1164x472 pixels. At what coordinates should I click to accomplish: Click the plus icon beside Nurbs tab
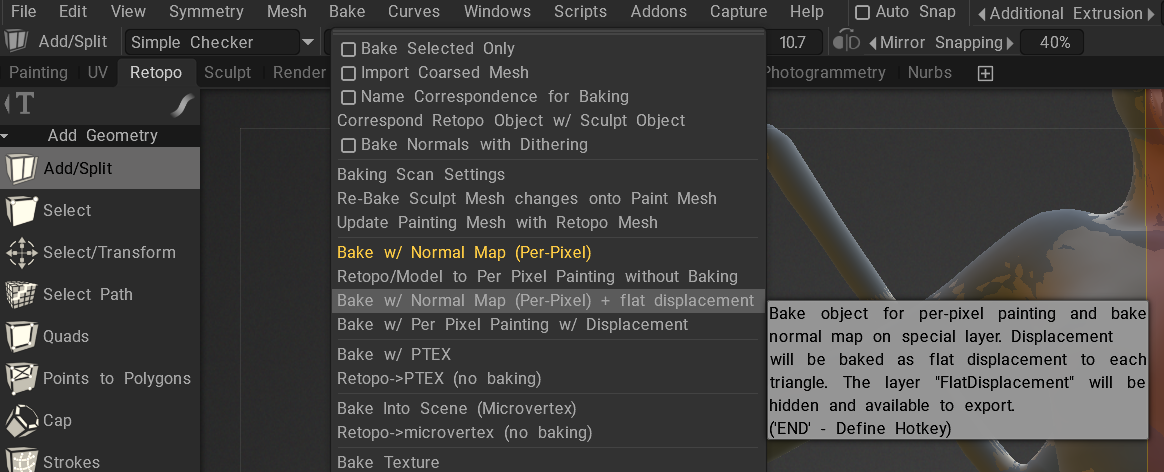tap(985, 73)
